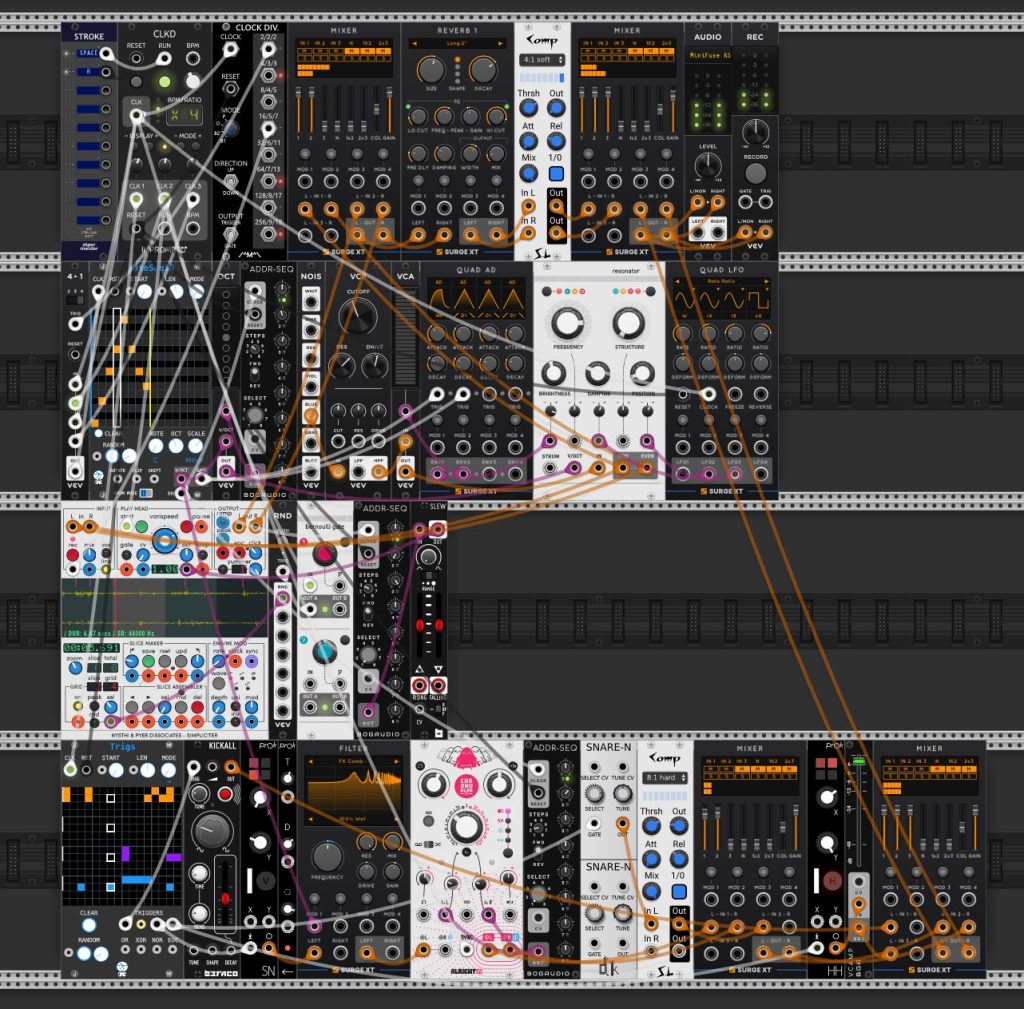The image size is (1024, 1009).
Task: Click the AUDIO module LEVEL knob
Action: (x=708, y=165)
